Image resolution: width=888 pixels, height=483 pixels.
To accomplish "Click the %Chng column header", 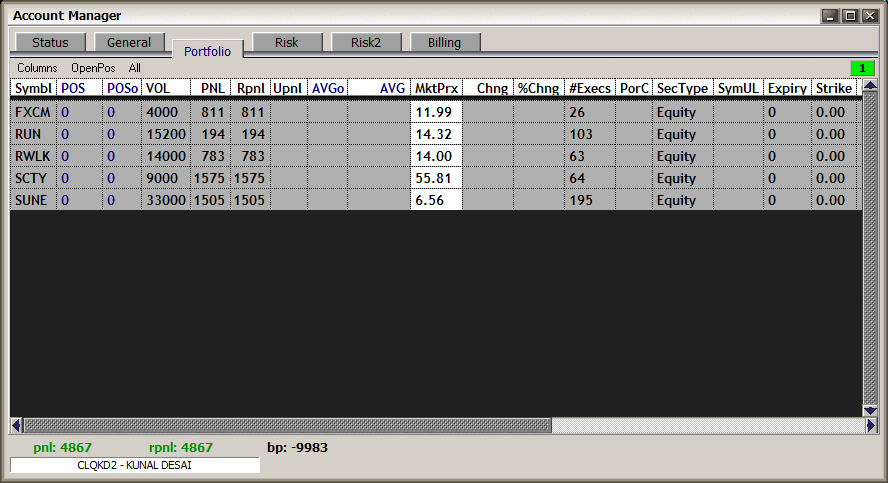I will pos(539,88).
